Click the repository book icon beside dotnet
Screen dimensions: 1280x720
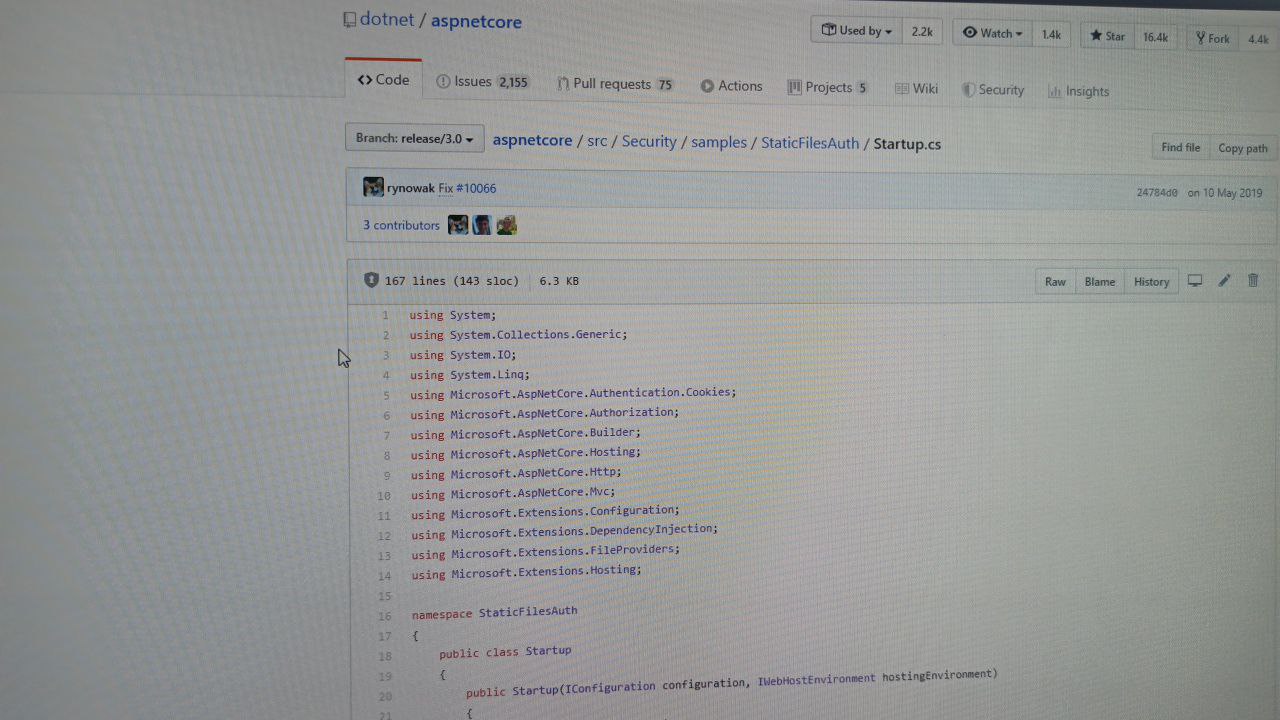click(349, 19)
